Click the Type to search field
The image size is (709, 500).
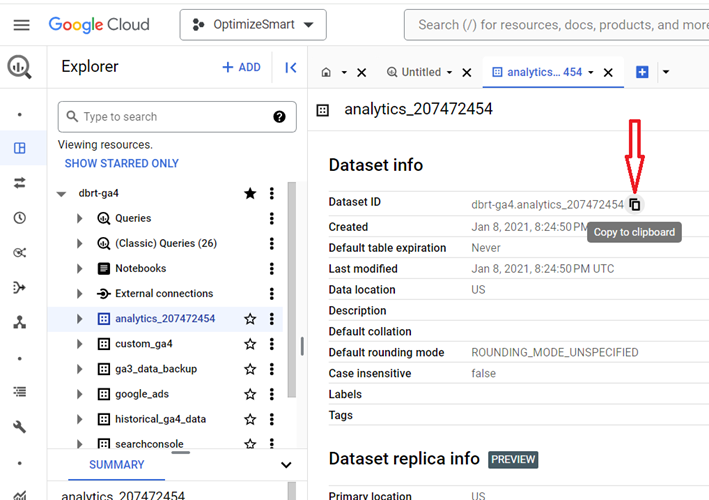click(177, 117)
